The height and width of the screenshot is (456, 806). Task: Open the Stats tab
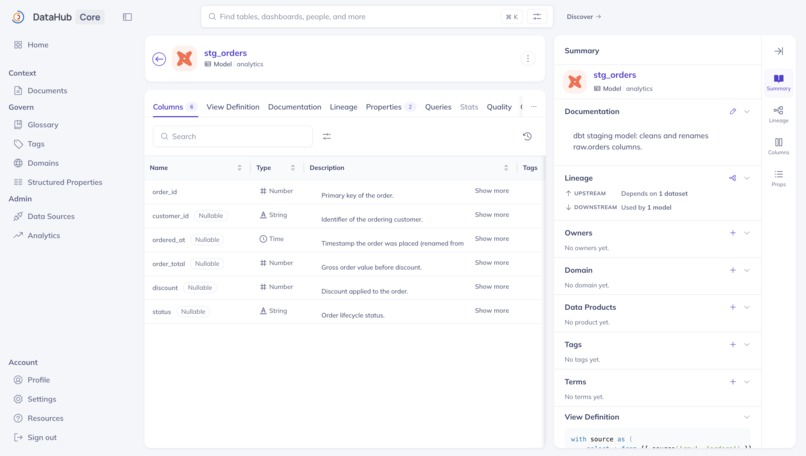point(469,107)
